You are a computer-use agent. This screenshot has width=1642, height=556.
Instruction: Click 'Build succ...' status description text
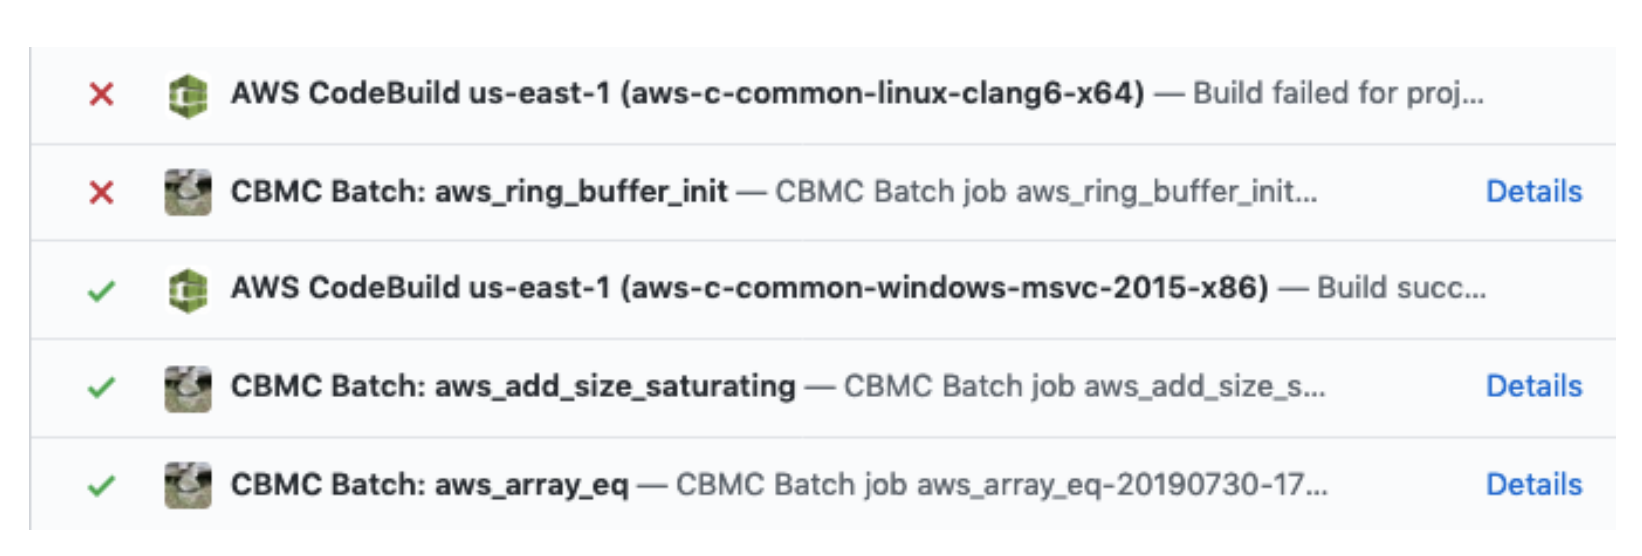[1401, 288]
